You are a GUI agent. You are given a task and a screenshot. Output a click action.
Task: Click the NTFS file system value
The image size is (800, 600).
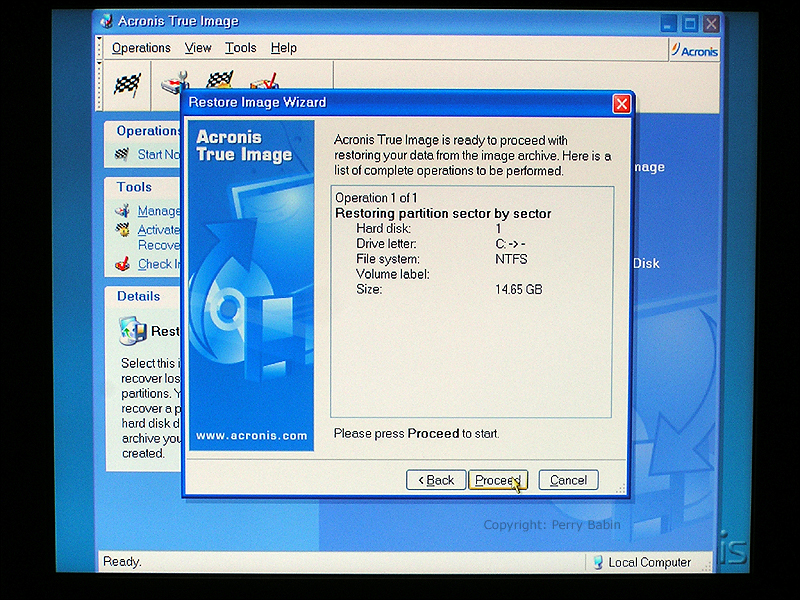pyautogui.click(x=511, y=259)
